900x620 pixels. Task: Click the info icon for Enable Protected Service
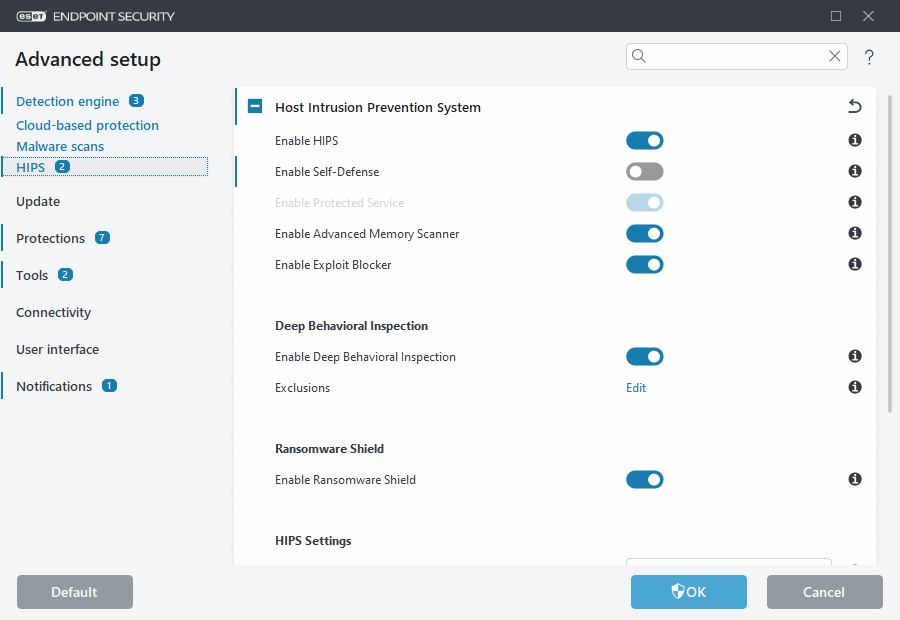pyautogui.click(x=855, y=202)
